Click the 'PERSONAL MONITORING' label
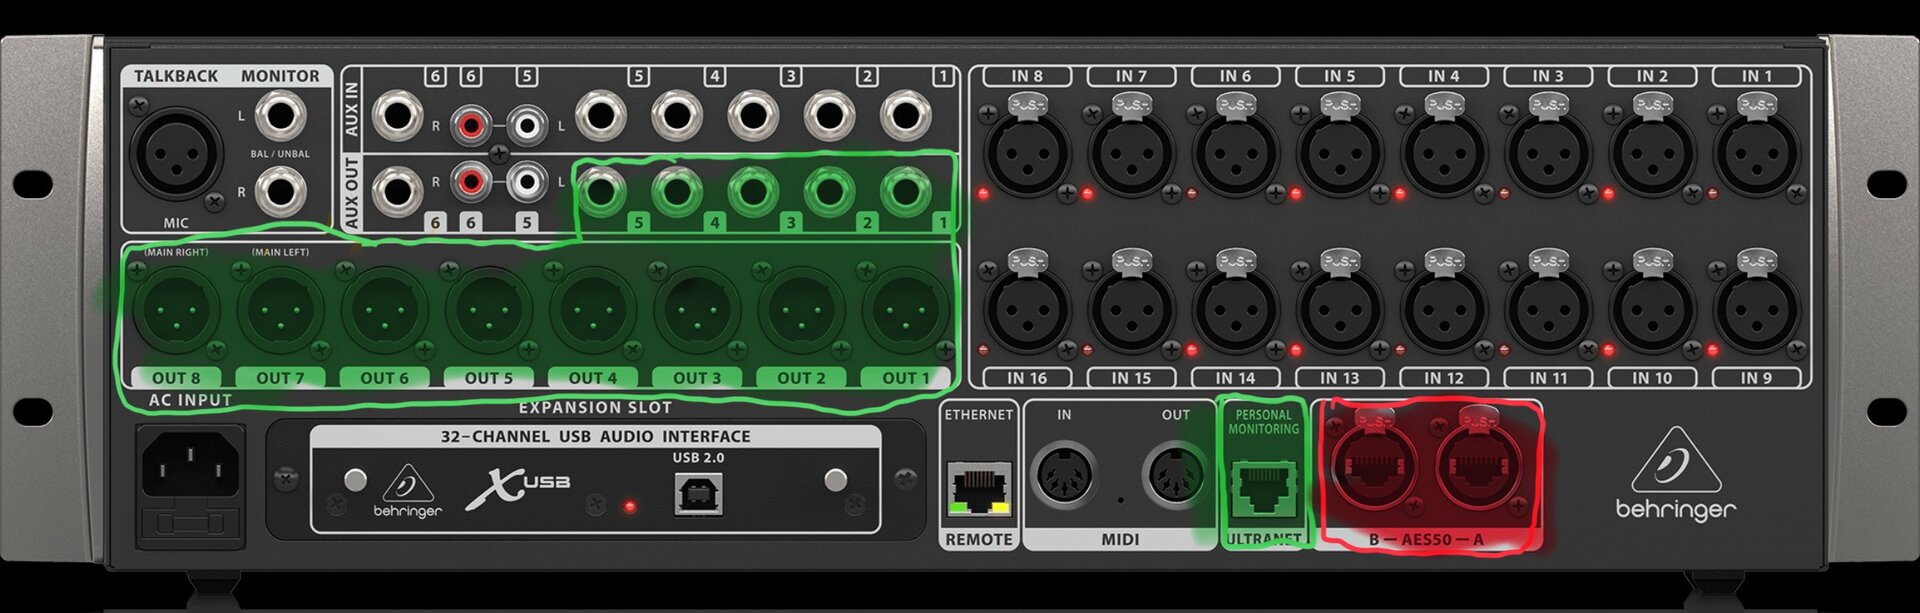The image size is (1920, 613). (x=1263, y=422)
